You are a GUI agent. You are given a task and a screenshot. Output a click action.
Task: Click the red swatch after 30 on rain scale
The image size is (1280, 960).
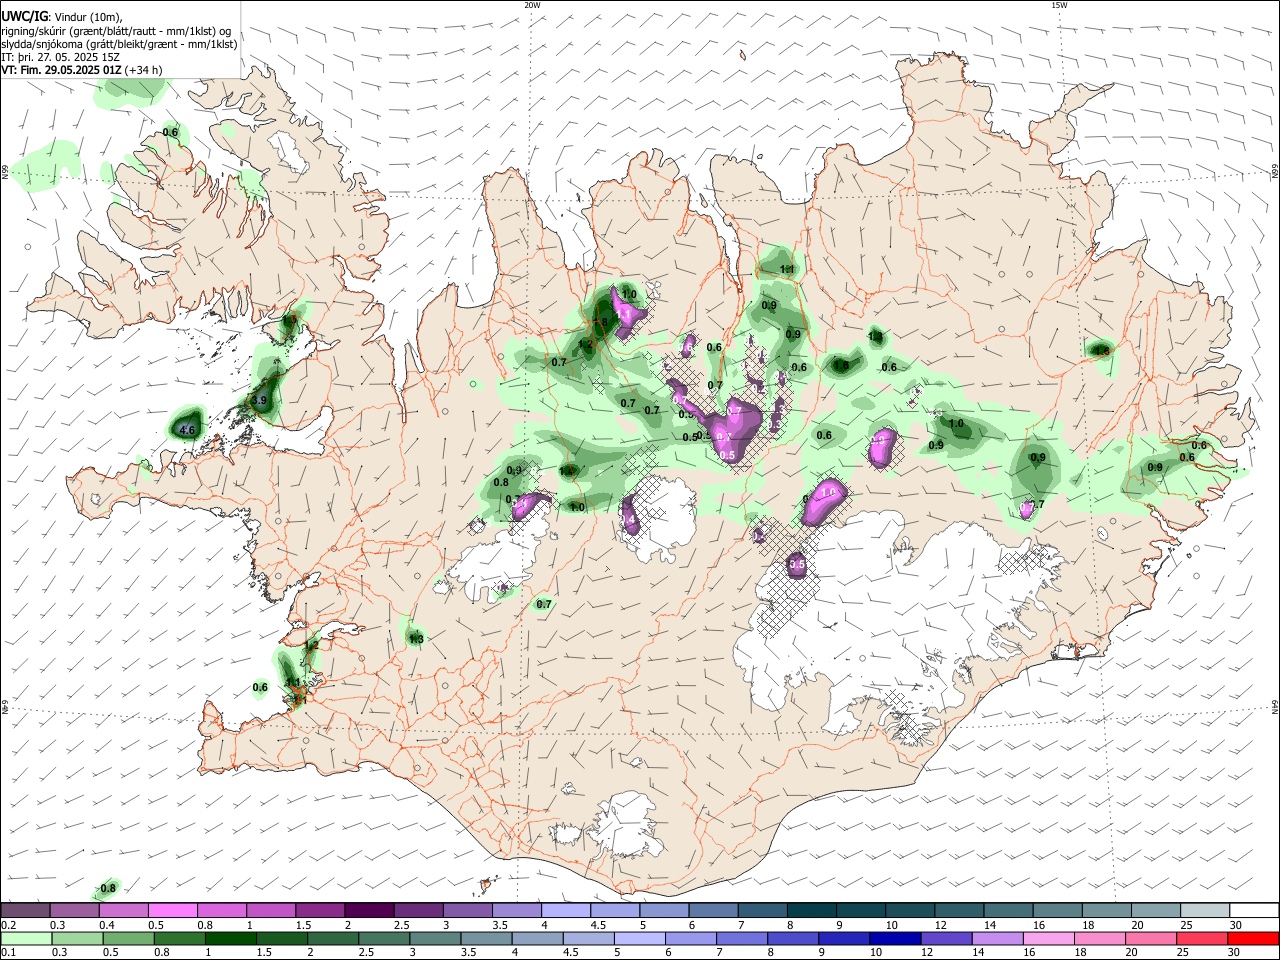tap(1254, 938)
